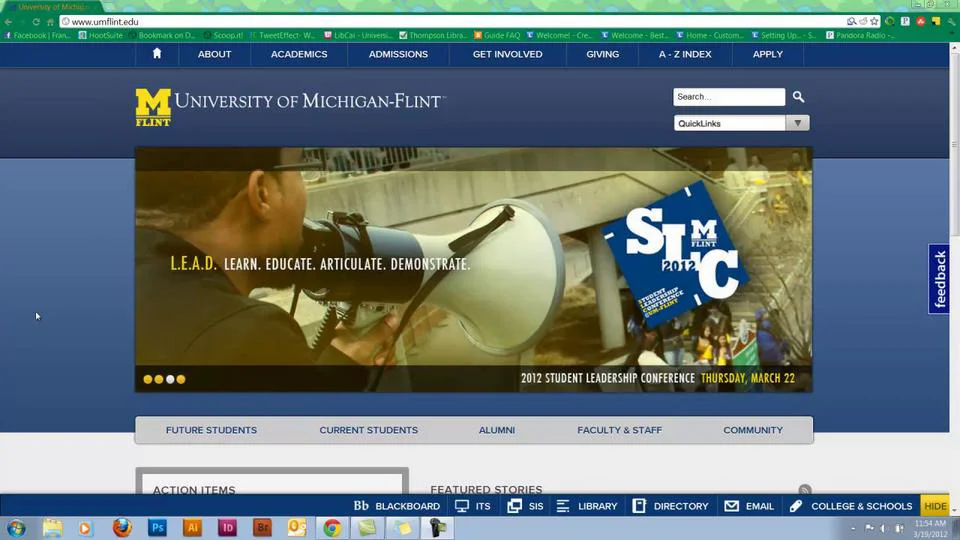Switch to FUTURE STUDENTS tab

(211, 430)
